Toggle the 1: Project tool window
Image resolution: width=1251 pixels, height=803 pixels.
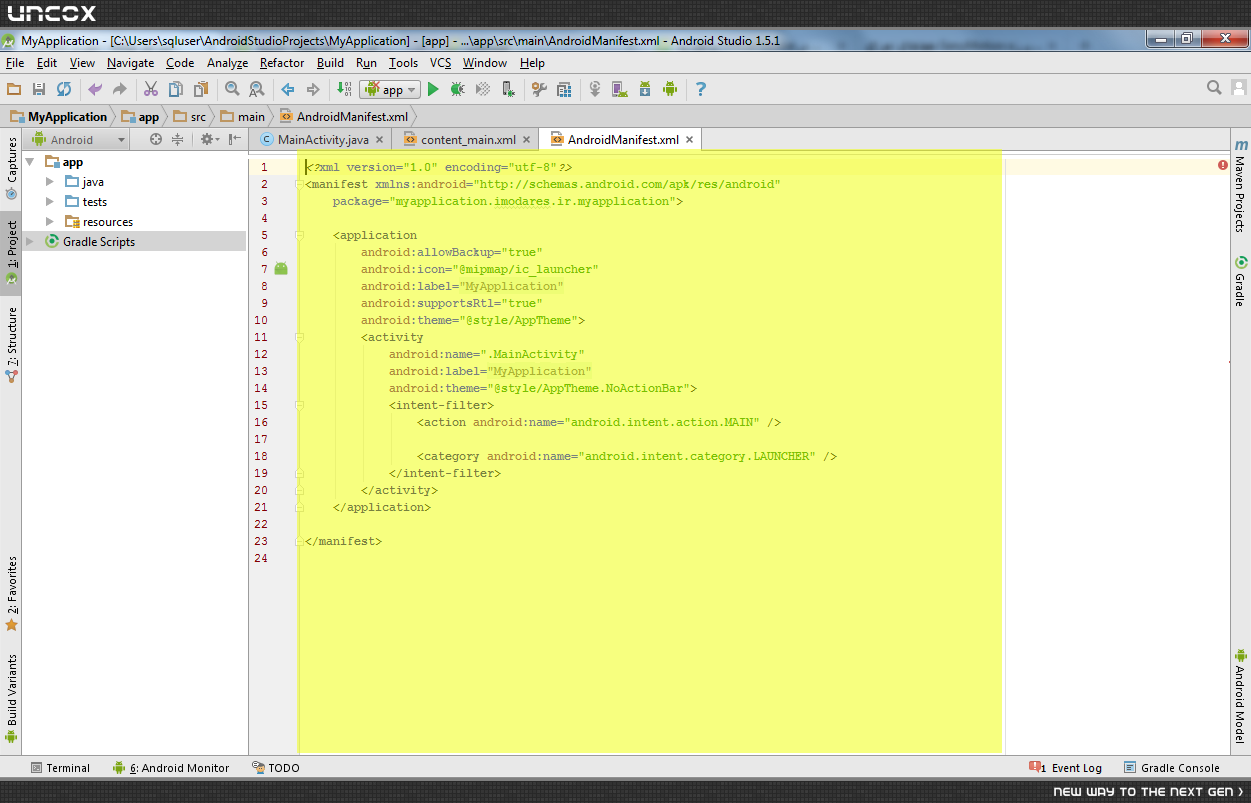(11, 253)
